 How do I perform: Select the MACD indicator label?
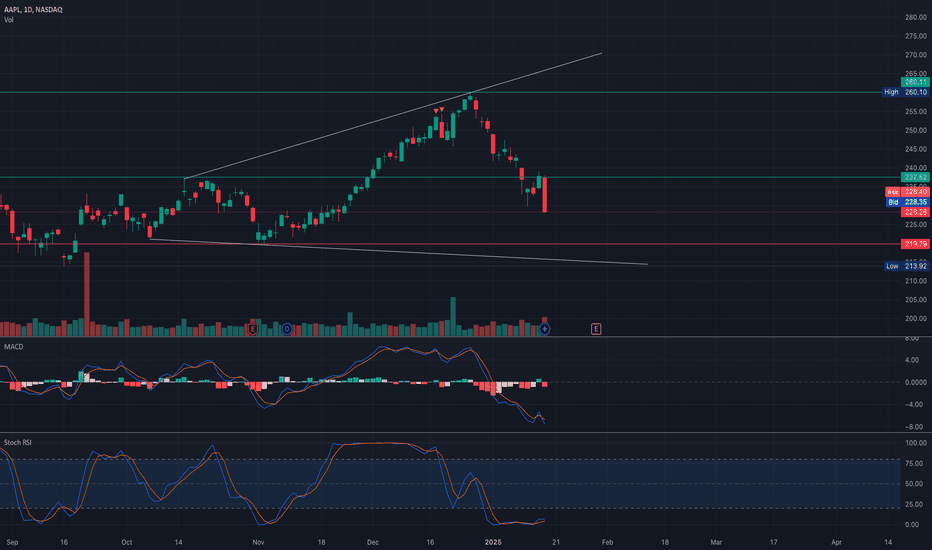click(14, 347)
